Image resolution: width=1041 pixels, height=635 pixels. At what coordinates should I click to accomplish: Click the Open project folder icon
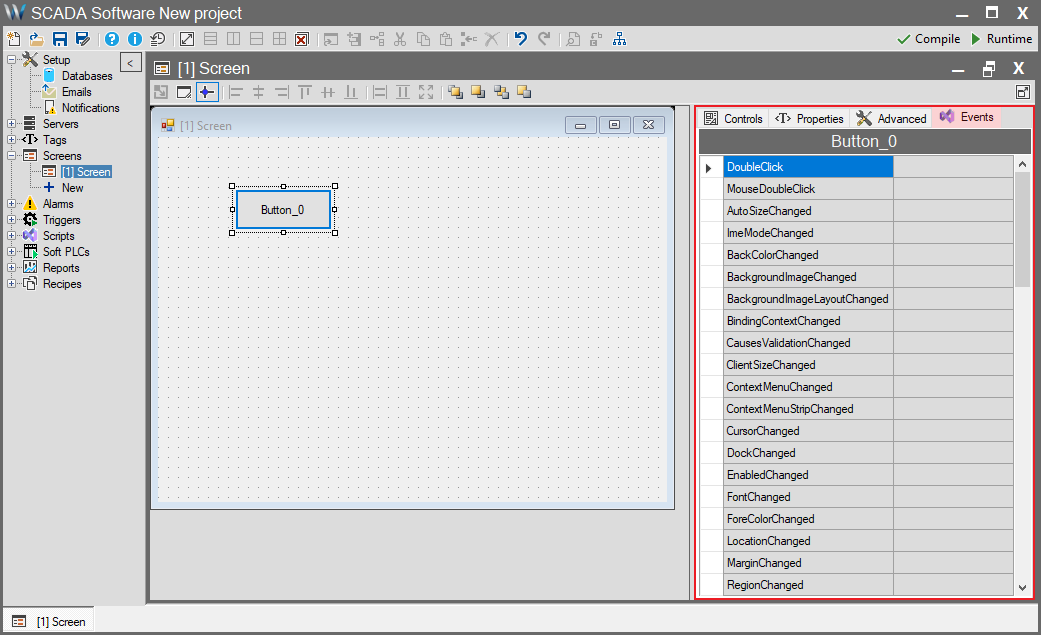point(36,39)
